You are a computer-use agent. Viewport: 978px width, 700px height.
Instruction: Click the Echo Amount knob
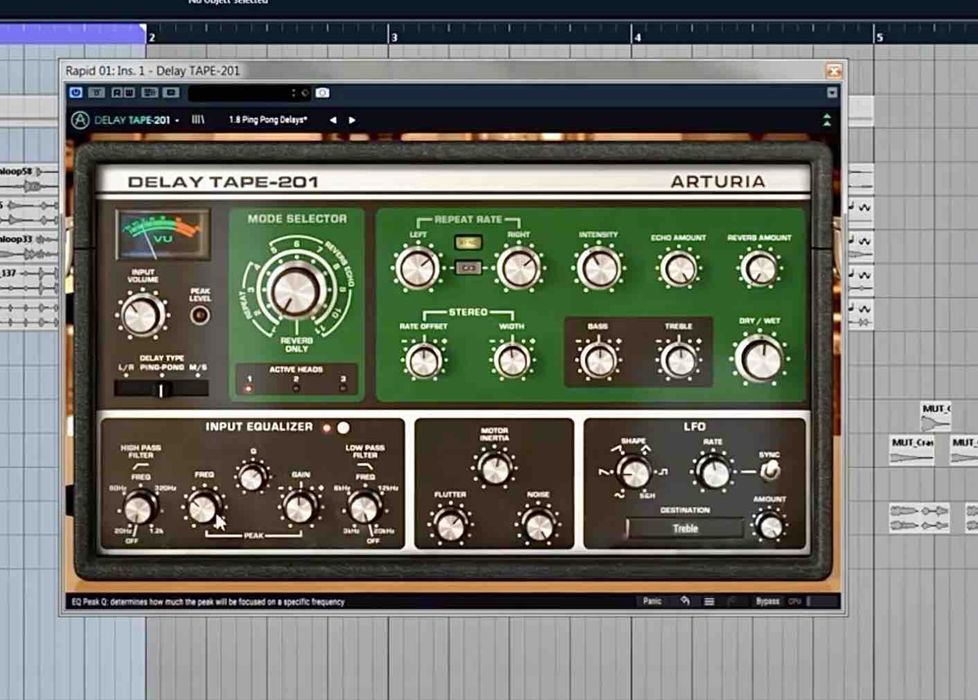pos(679,269)
